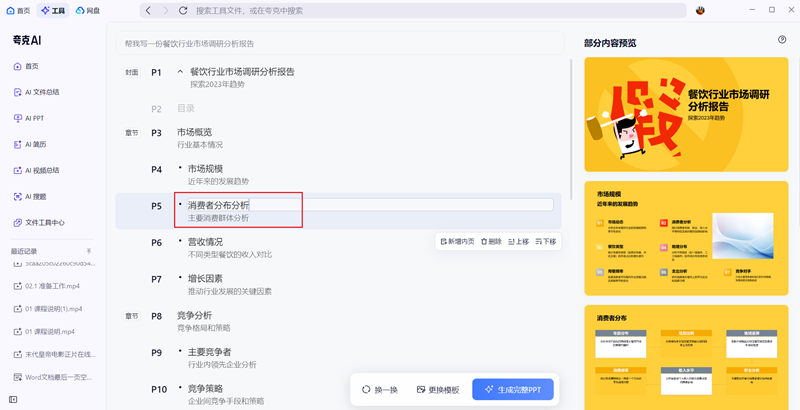Edit P3 heading 市场概览
800x410 pixels.
[x=194, y=132]
